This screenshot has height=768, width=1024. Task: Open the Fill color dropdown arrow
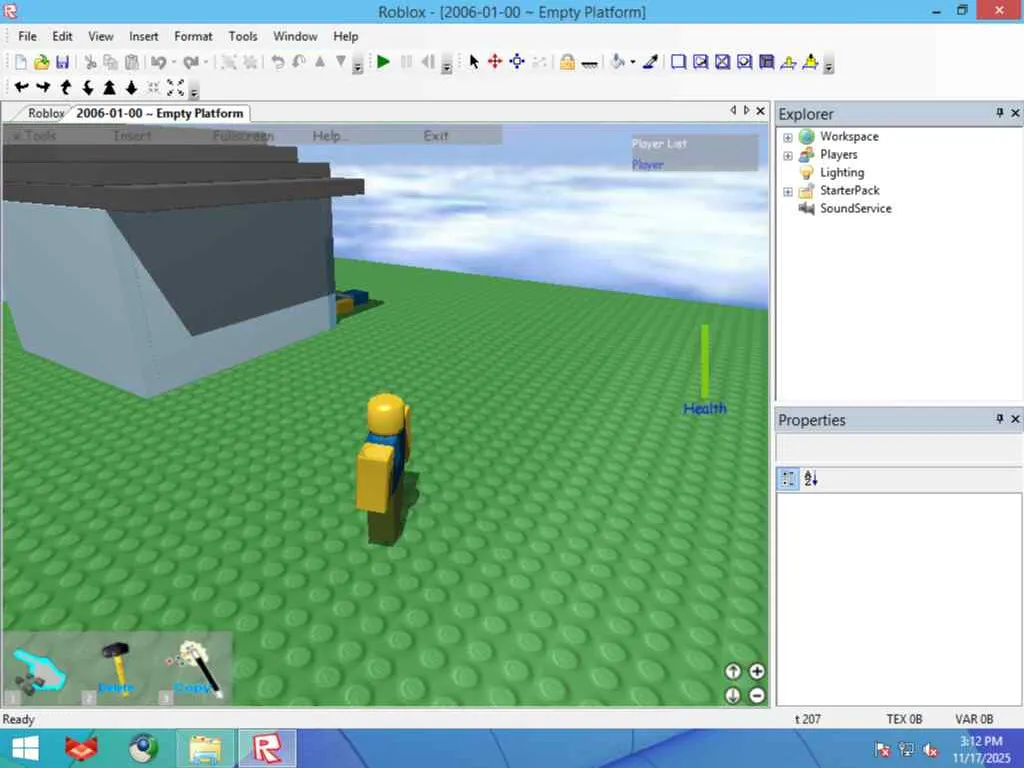633,63
